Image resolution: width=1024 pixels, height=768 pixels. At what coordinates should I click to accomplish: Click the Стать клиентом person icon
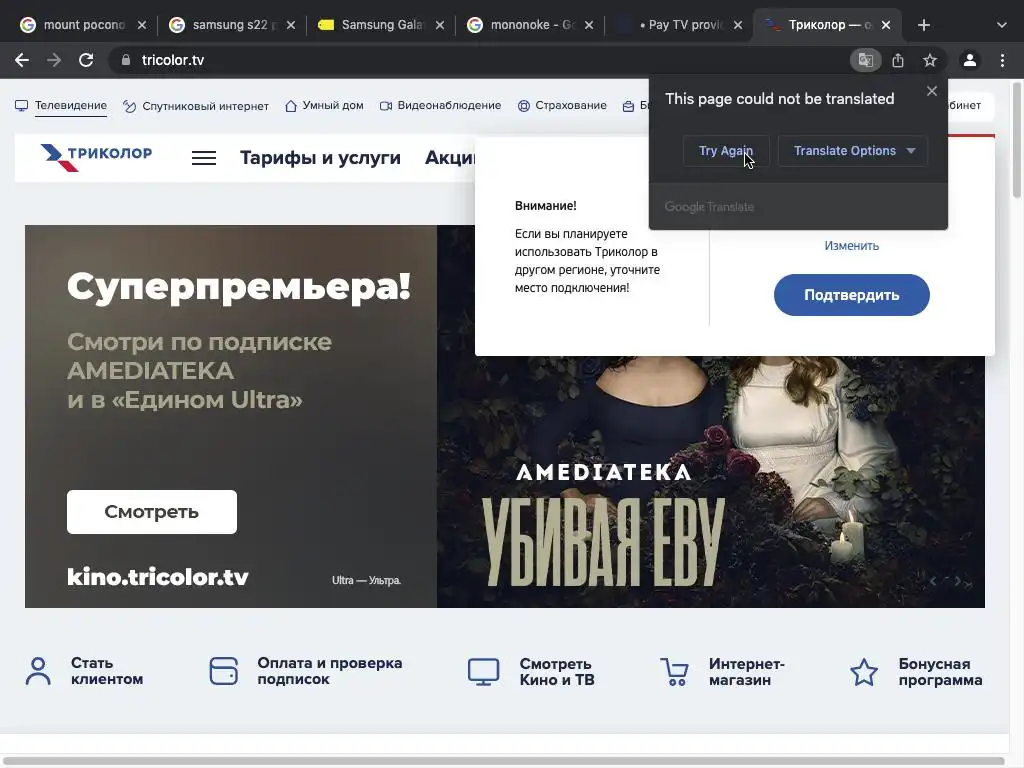click(39, 671)
